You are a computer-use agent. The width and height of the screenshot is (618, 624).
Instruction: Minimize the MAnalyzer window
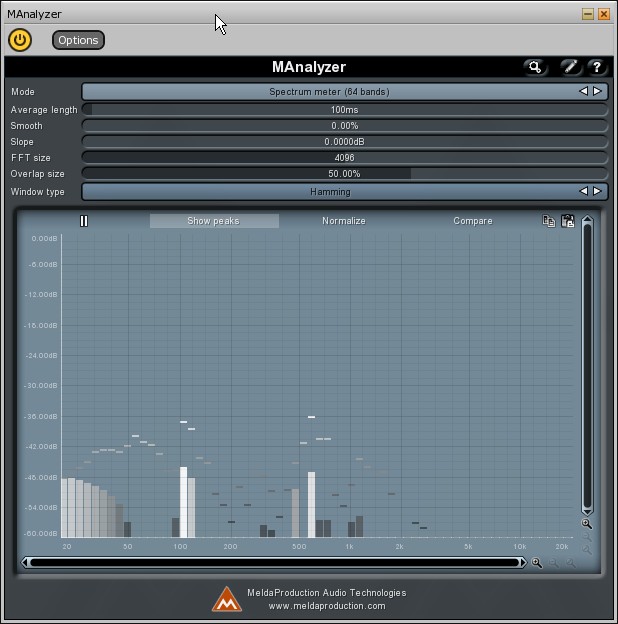[588, 14]
